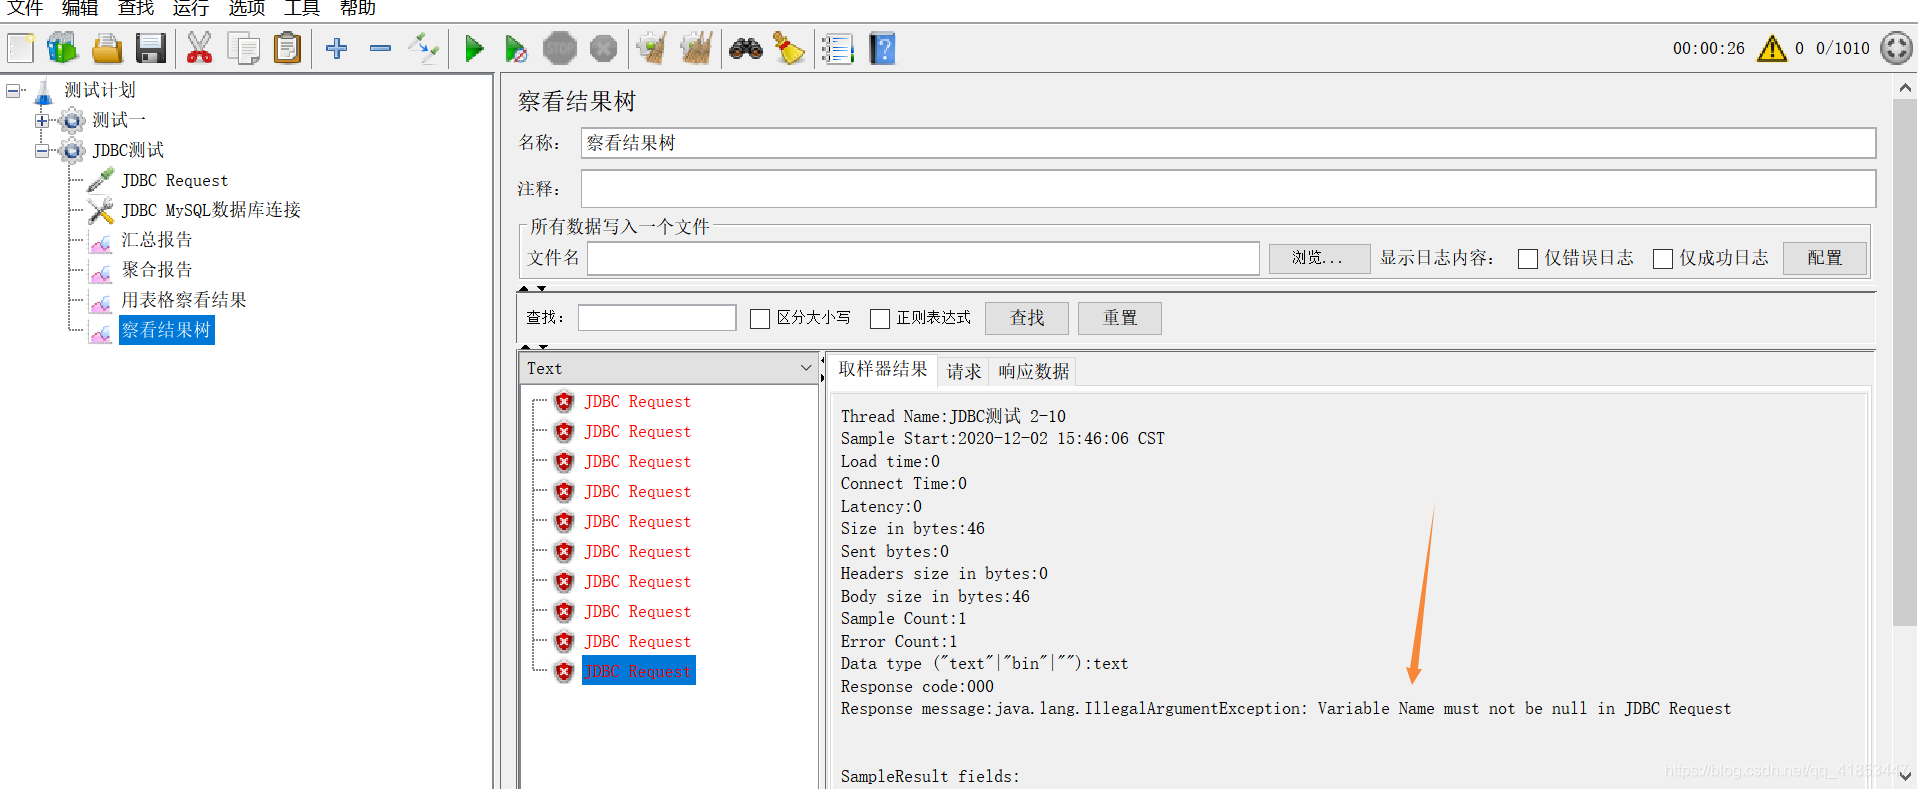This screenshot has height=789, width=1918.
Task: Select JDBC Request sampler in test tree
Action: [x=175, y=180]
